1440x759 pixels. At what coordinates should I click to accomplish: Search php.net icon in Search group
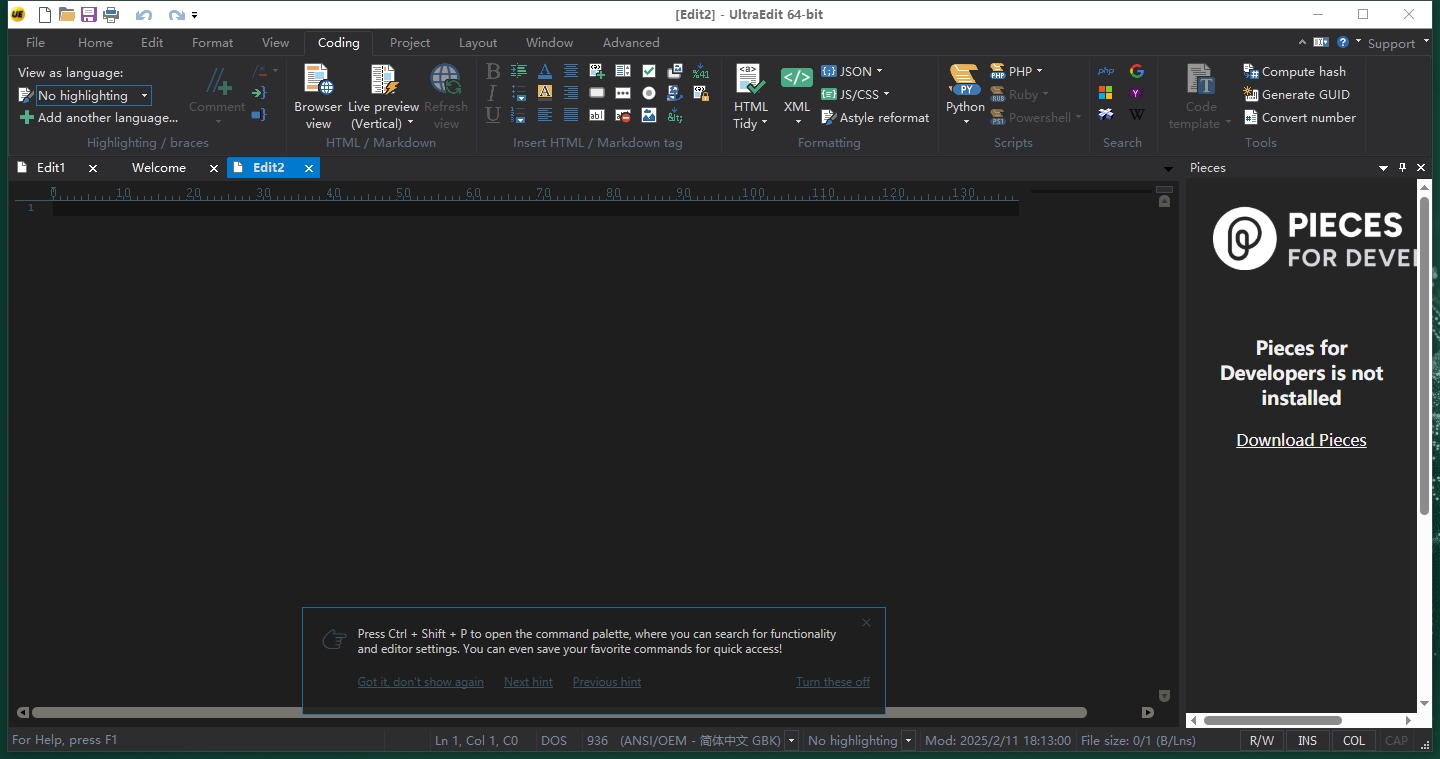(1106, 71)
